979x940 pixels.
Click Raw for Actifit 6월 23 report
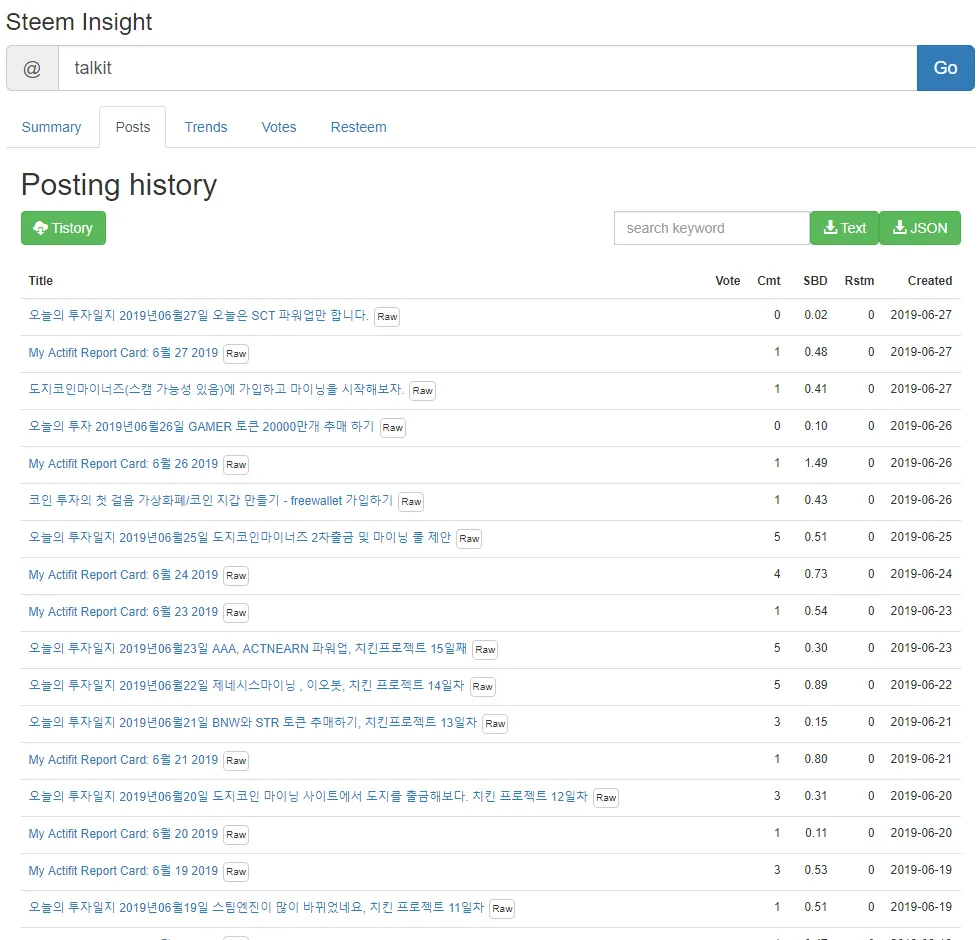pos(236,613)
